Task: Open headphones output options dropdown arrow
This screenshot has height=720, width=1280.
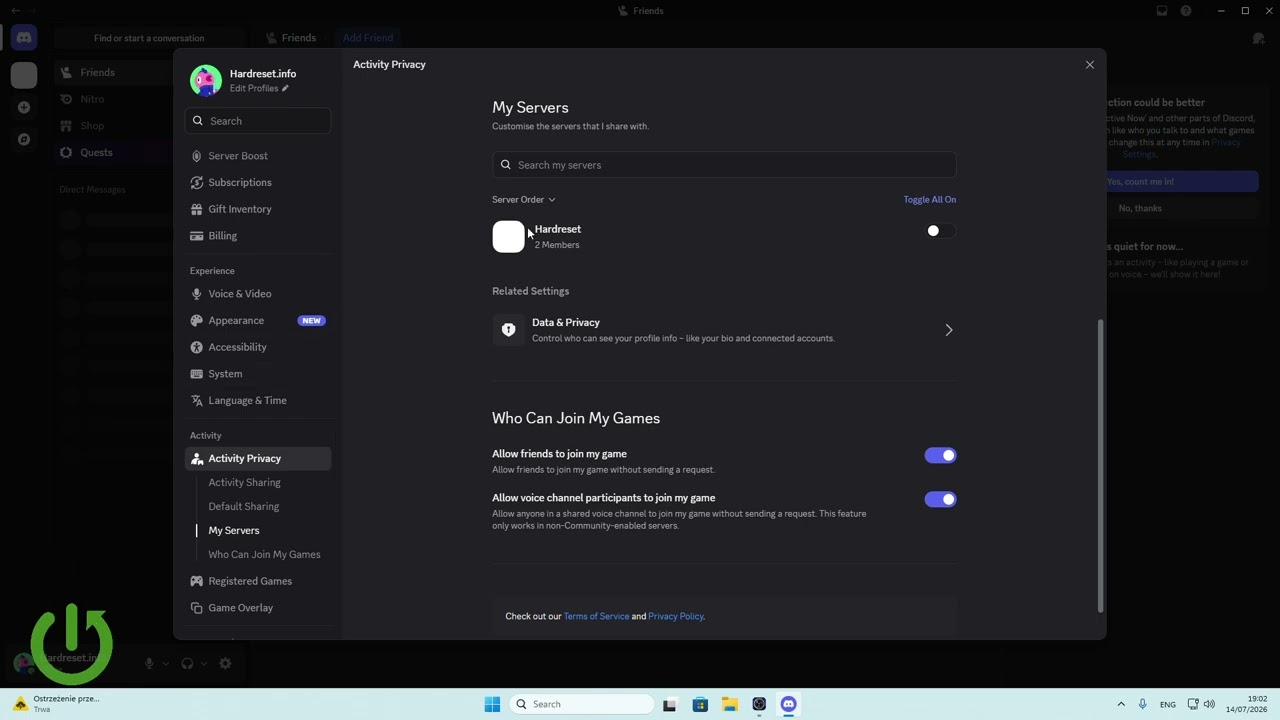Action: point(204,663)
